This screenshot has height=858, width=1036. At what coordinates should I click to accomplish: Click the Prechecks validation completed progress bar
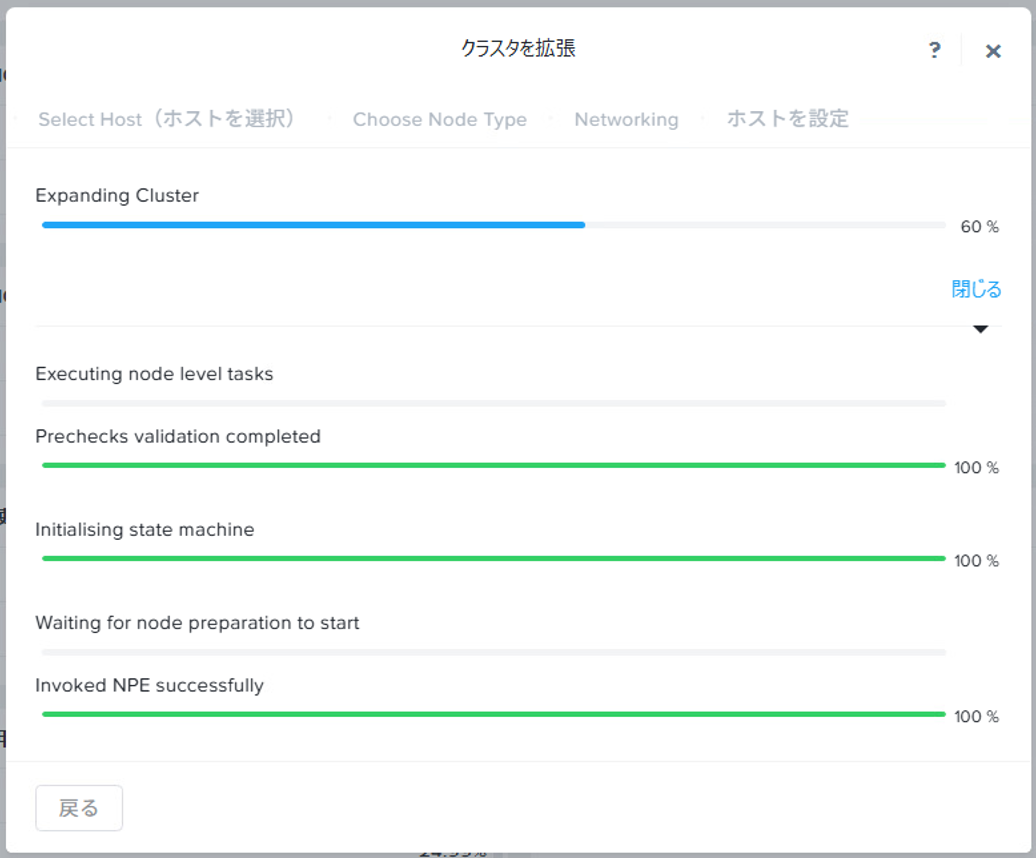coord(494,466)
